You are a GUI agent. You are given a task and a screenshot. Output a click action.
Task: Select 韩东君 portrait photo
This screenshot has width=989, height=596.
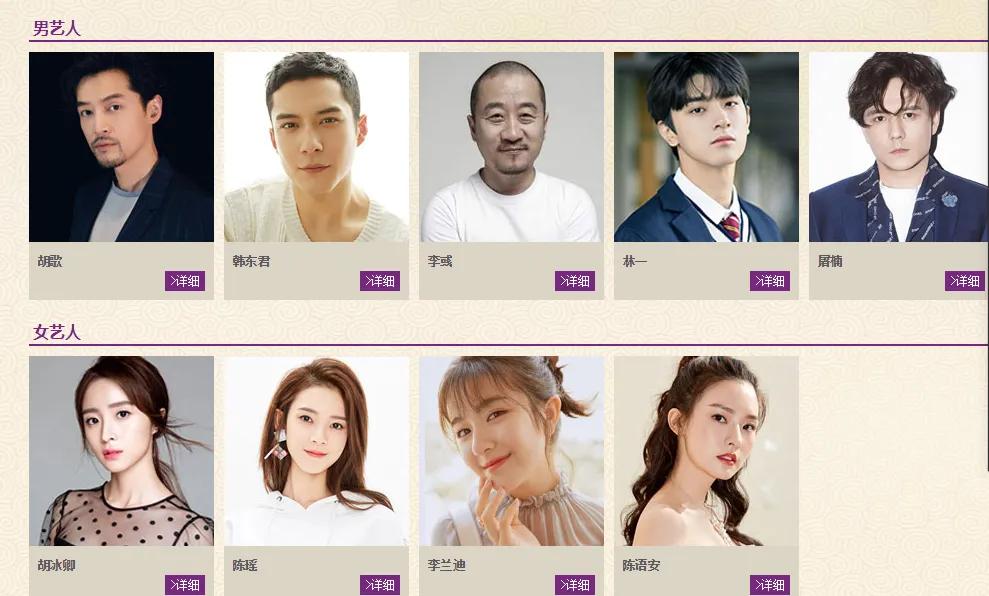point(316,147)
